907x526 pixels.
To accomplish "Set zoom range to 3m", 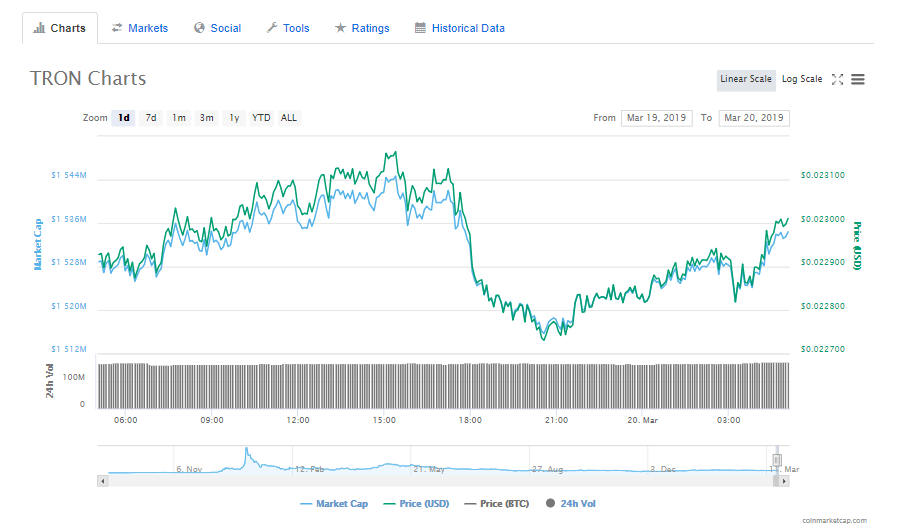I will 207,118.
